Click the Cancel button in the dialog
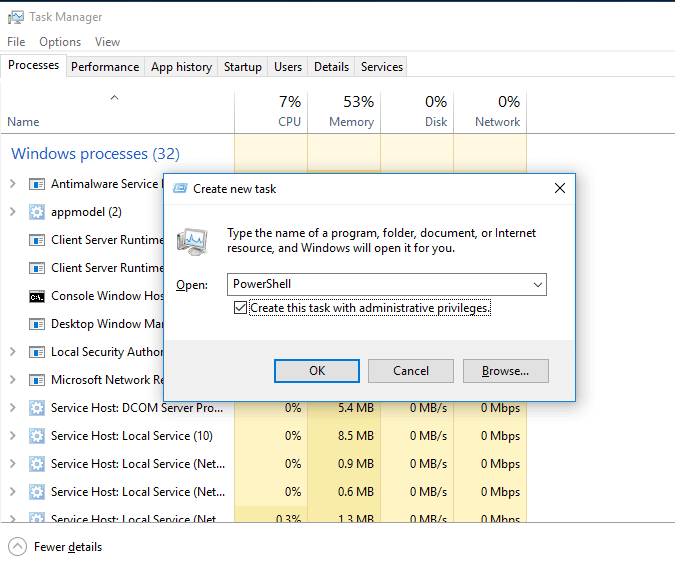The width and height of the screenshot is (675, 569). pyautogui.click(x=411, y=371)
